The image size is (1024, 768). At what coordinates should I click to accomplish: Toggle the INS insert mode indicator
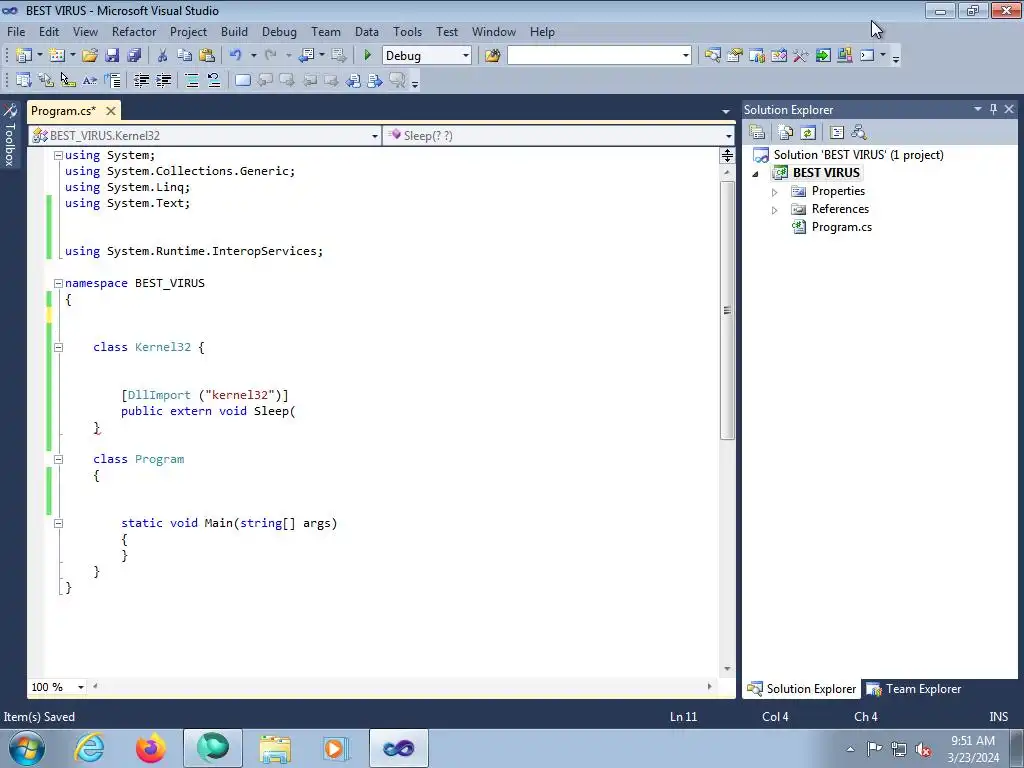point(999,716)
